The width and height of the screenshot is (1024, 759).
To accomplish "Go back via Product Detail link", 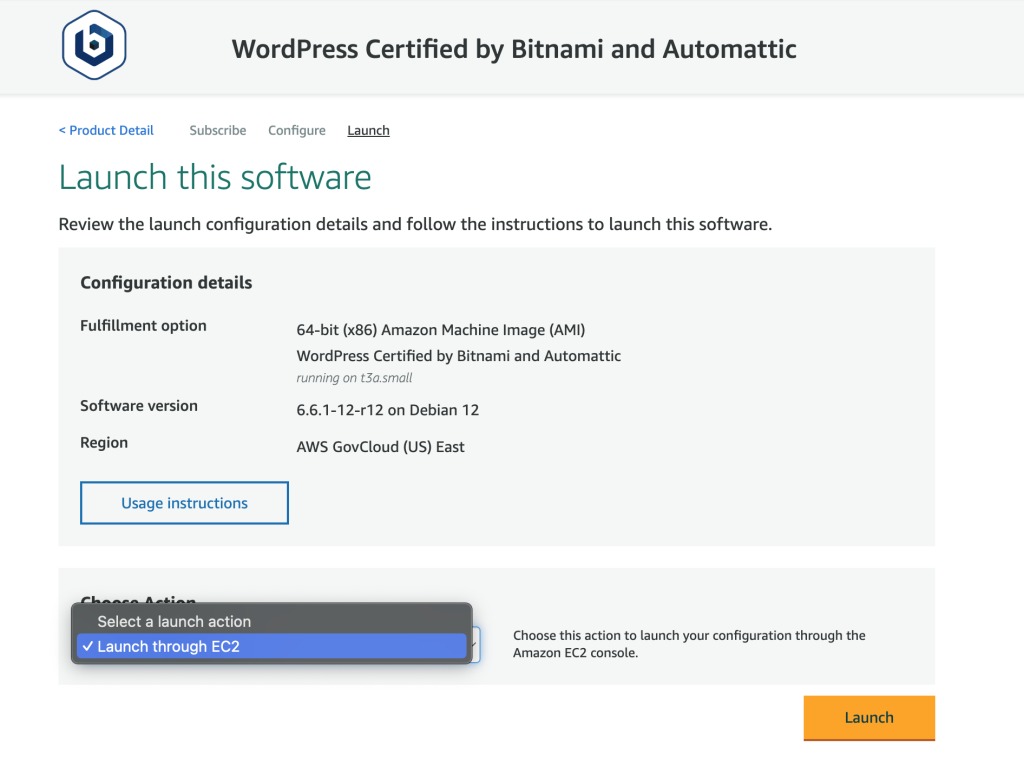I will coord(106,131).
